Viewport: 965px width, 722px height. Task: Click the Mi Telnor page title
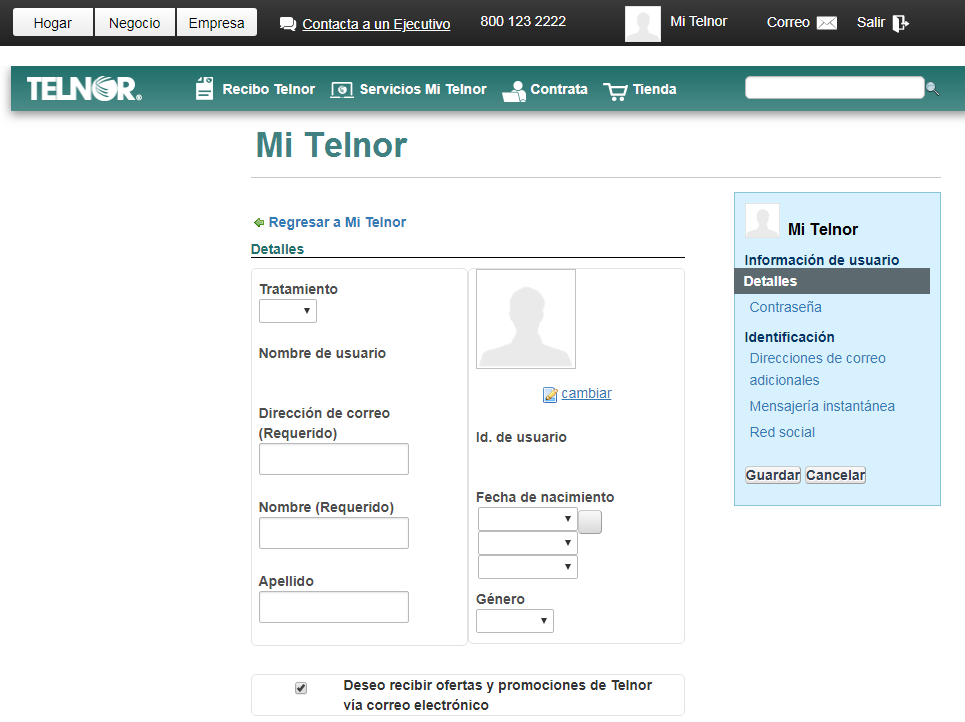332,145
